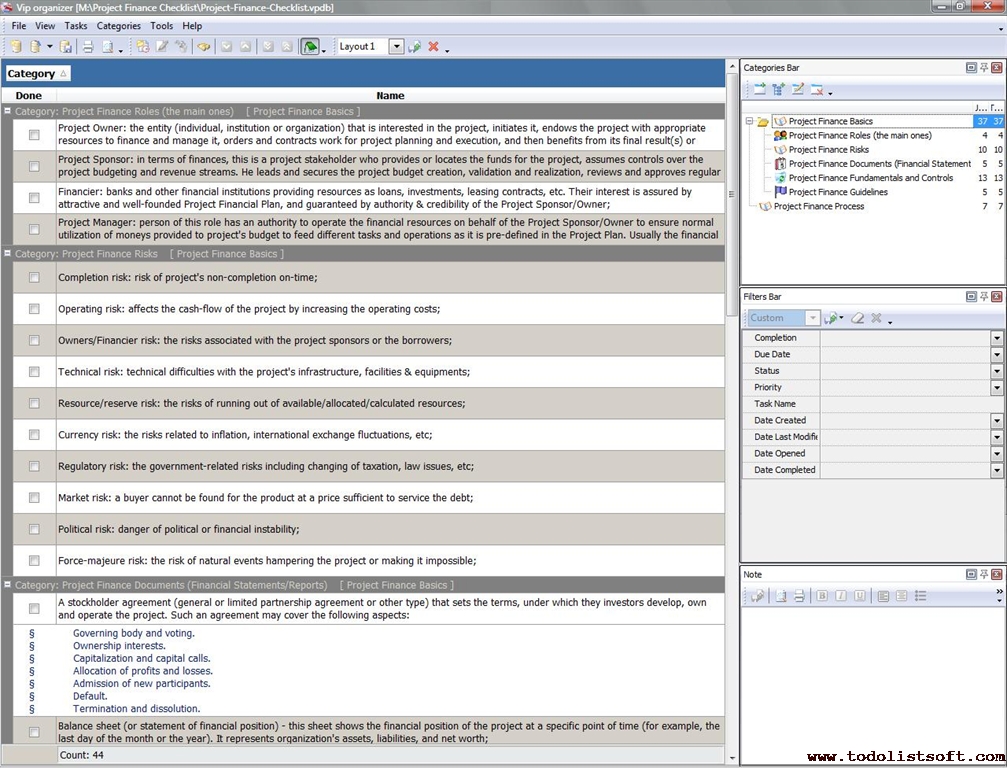The image size is (1007, 768).
Task: Click the add subcategory icon in Categories Bar
Action: coord(779,90)
